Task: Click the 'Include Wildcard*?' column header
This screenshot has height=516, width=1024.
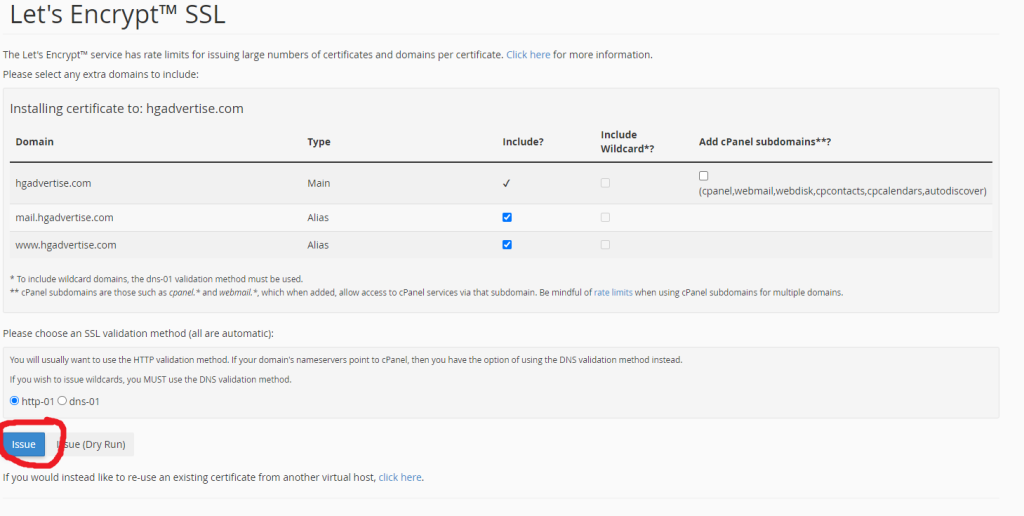Action: coord(626,141)
